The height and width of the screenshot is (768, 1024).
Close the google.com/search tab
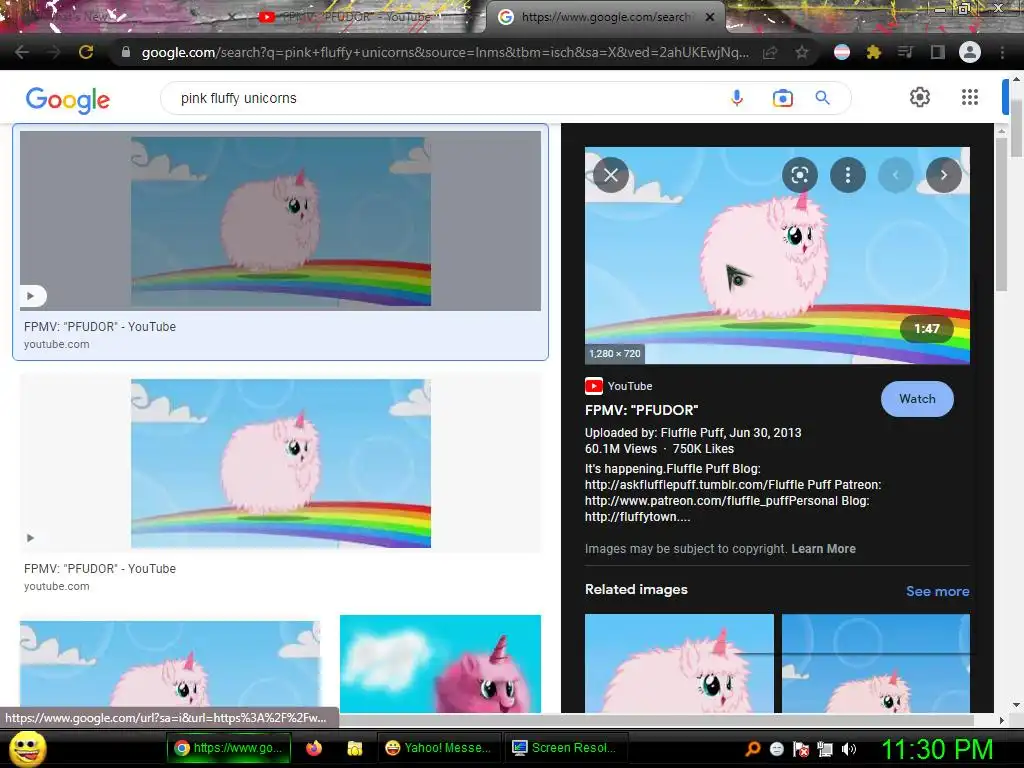tap(710, 17)
